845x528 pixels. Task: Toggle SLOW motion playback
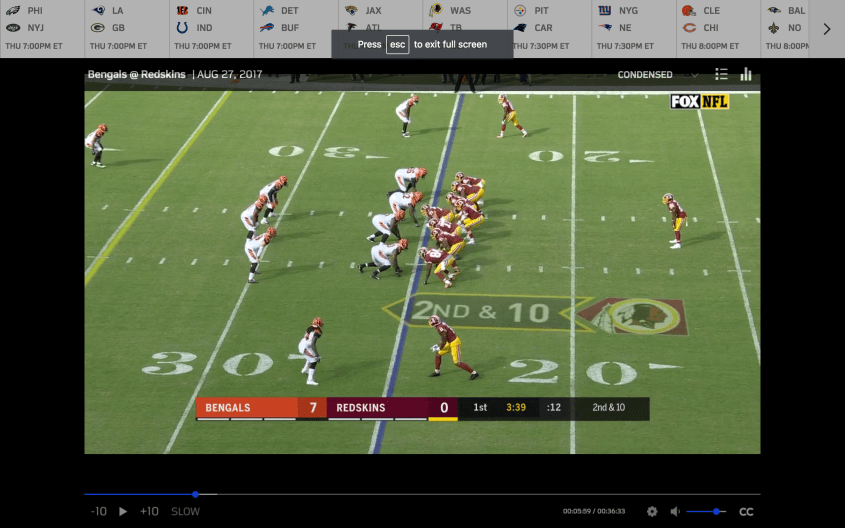tap(185, 511)
